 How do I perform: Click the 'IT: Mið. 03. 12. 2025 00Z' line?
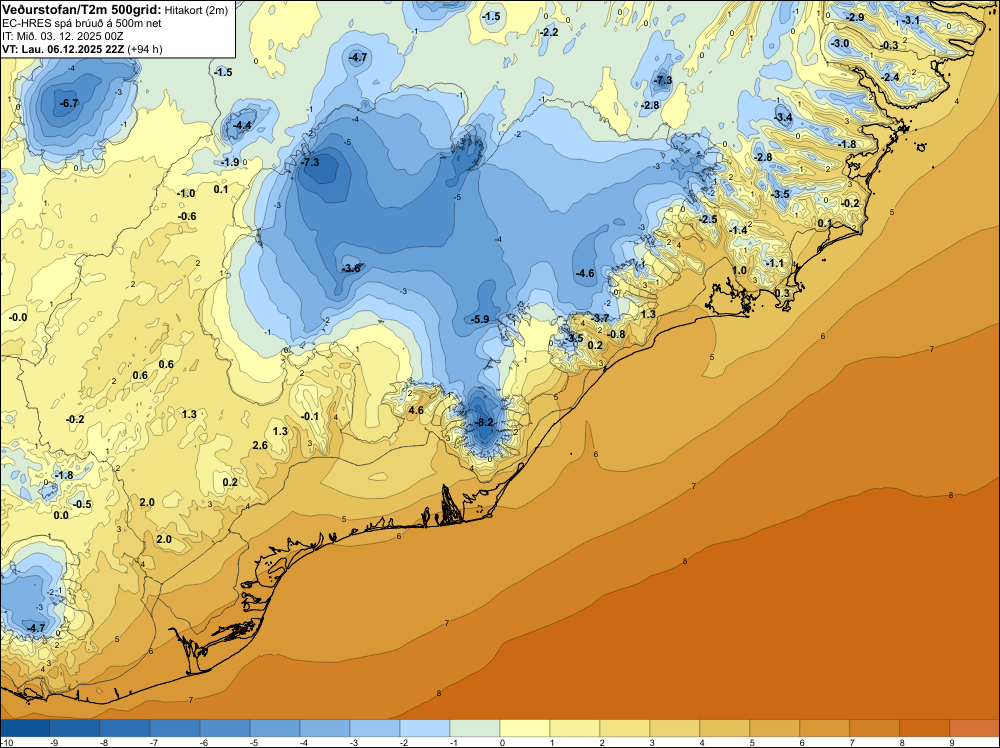tap(62, 36)
